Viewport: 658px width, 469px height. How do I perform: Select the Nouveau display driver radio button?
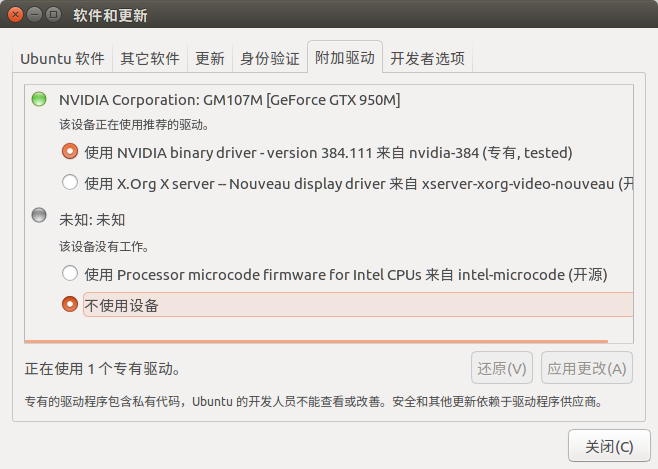70,182
